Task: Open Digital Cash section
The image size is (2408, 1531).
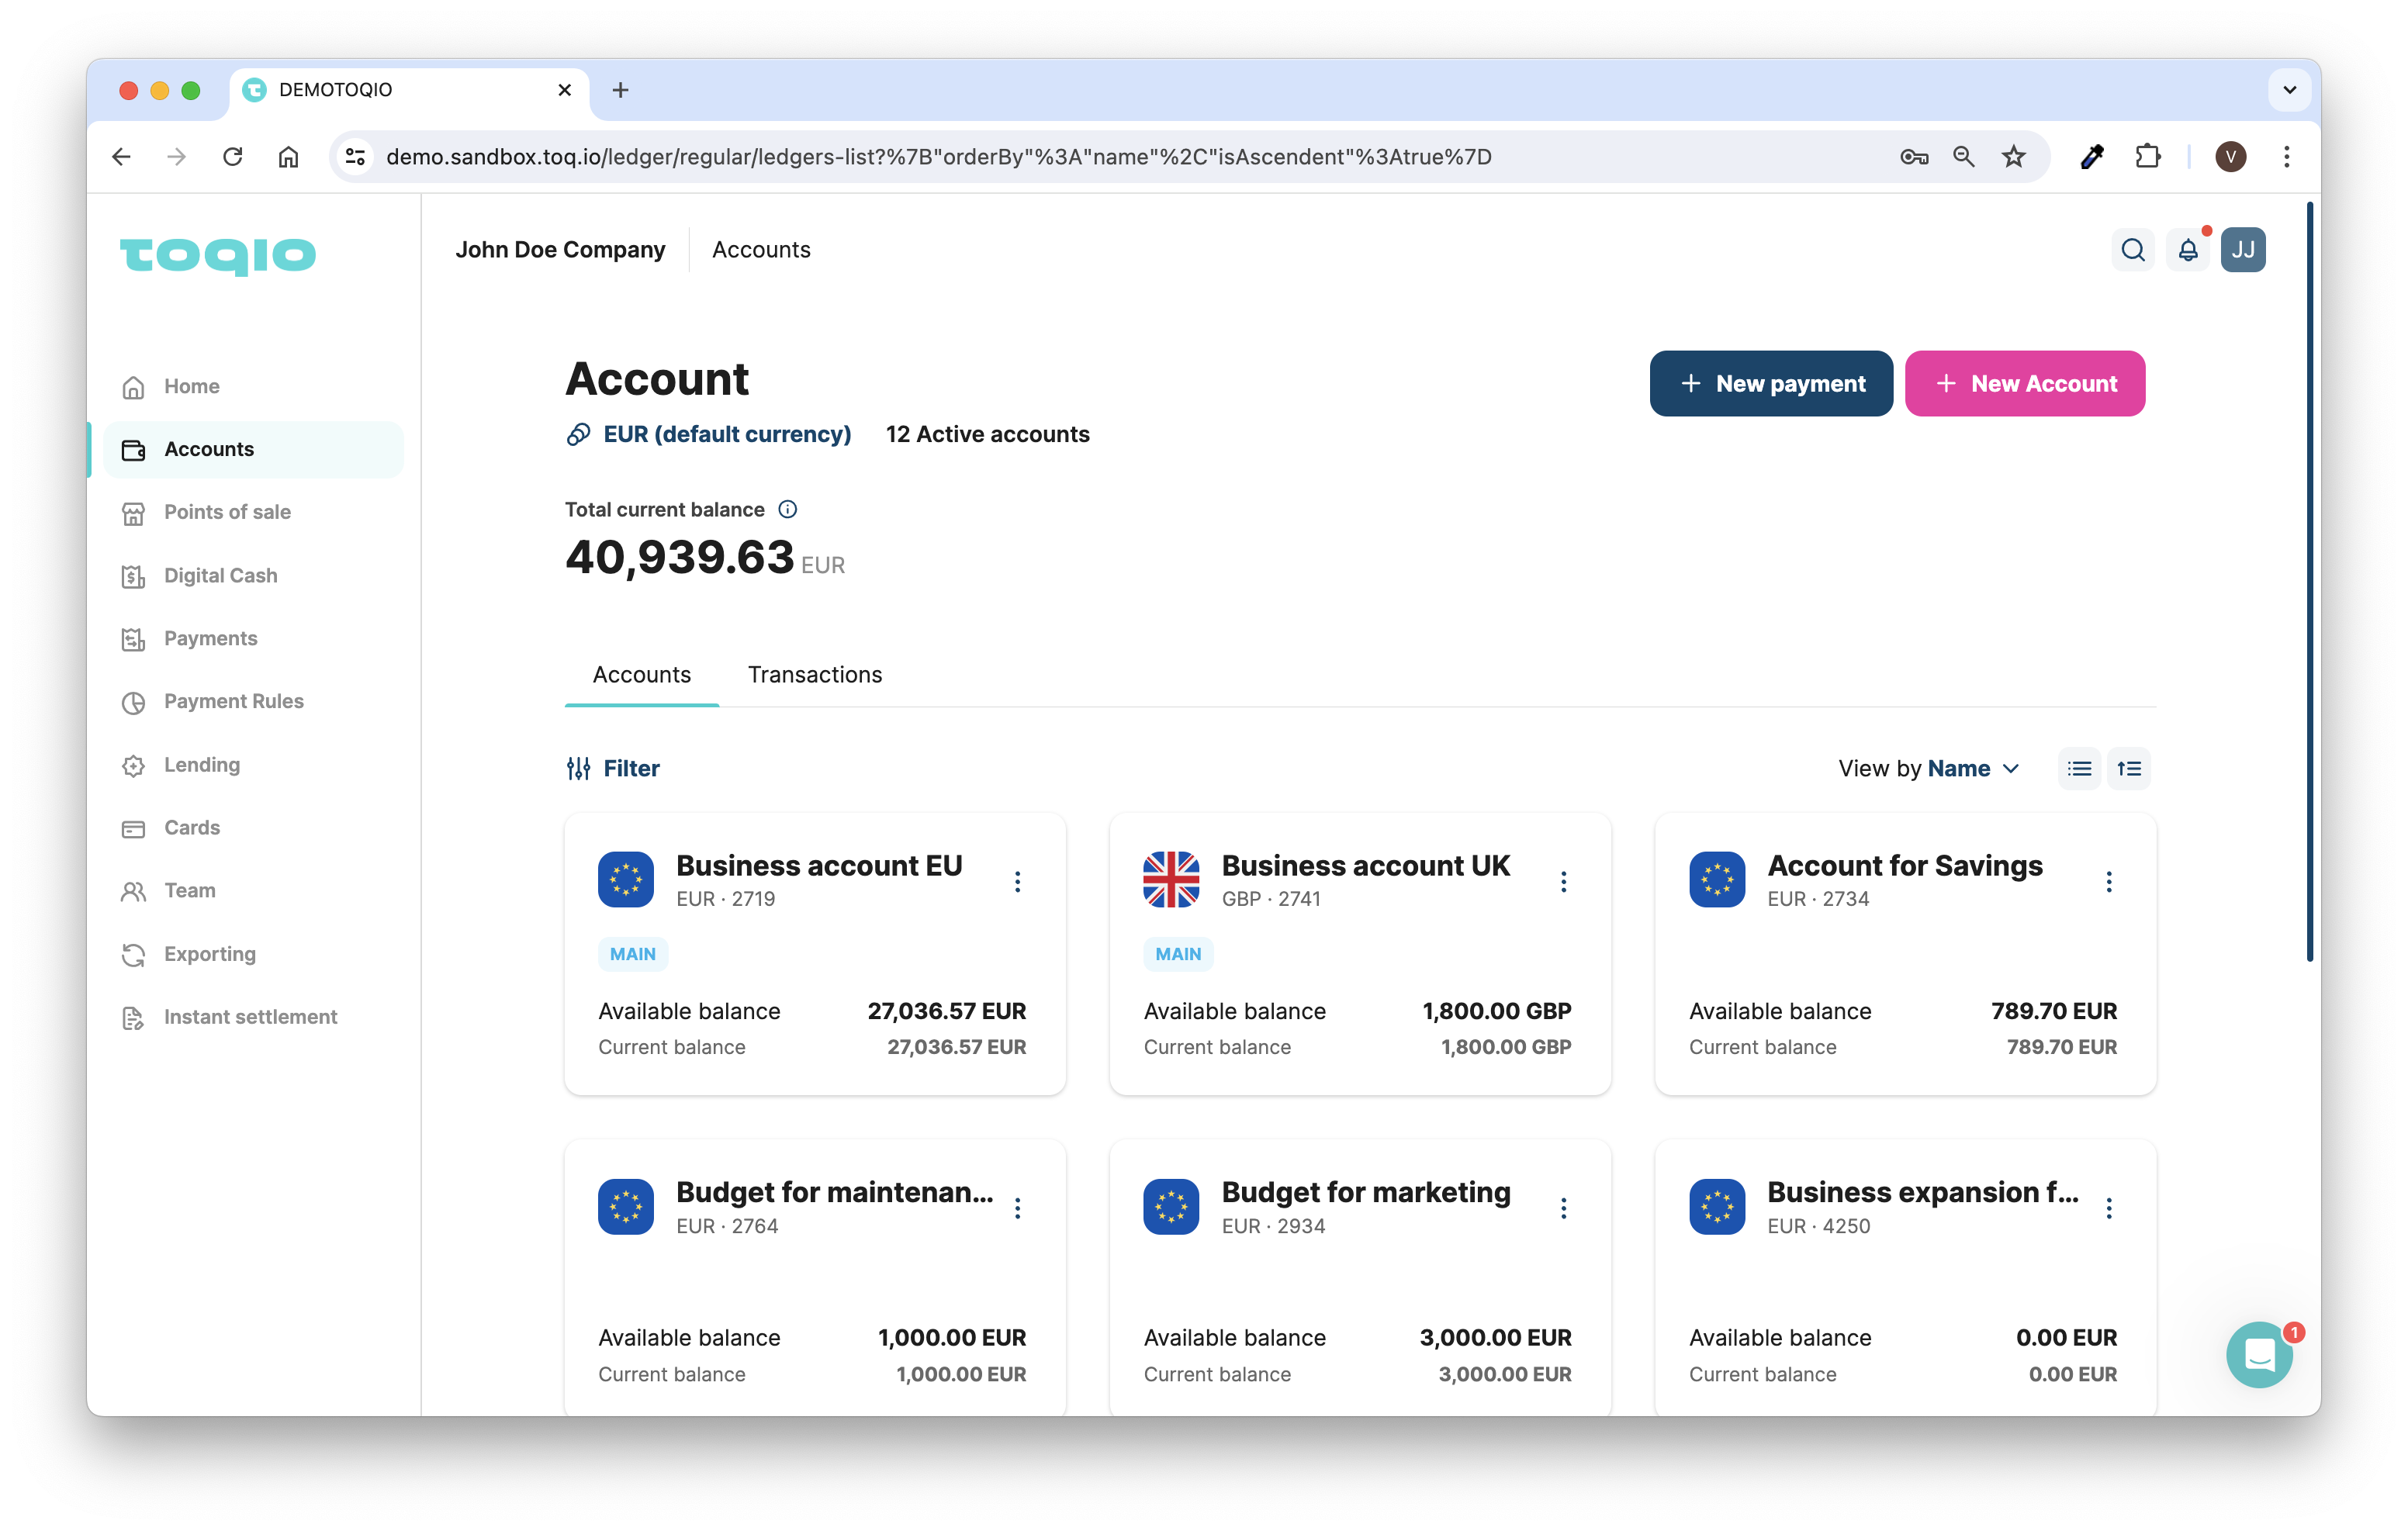Action: click(253, 576)
